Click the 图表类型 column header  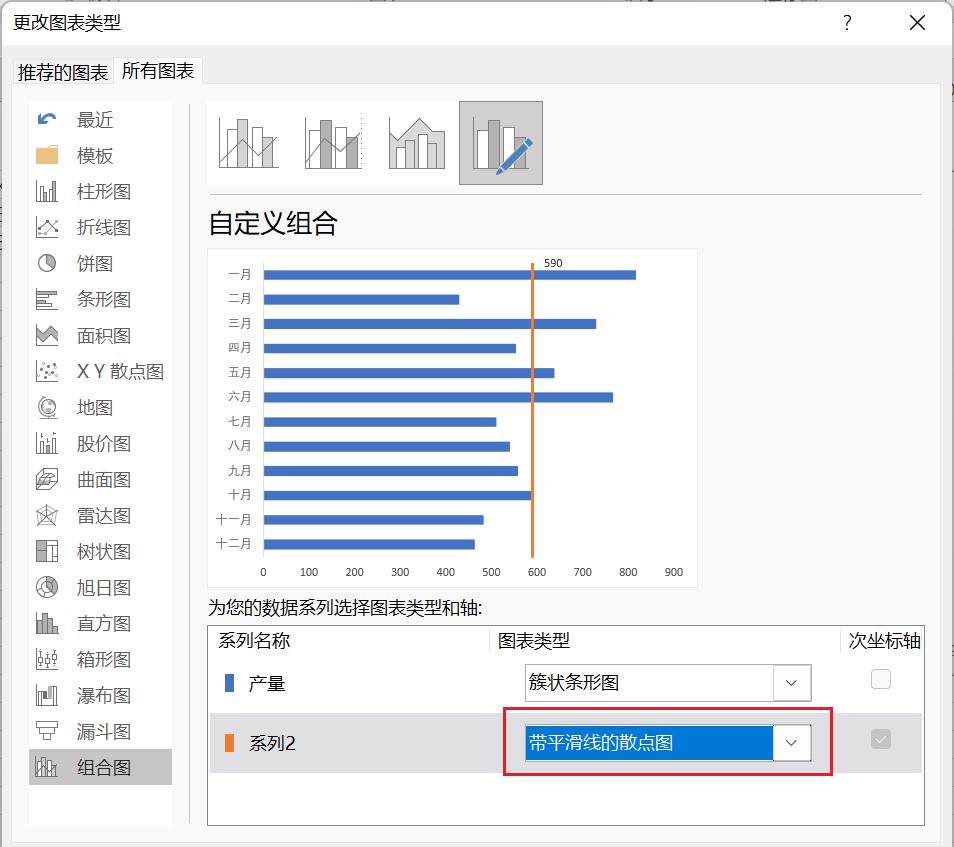tap(534, 641)
